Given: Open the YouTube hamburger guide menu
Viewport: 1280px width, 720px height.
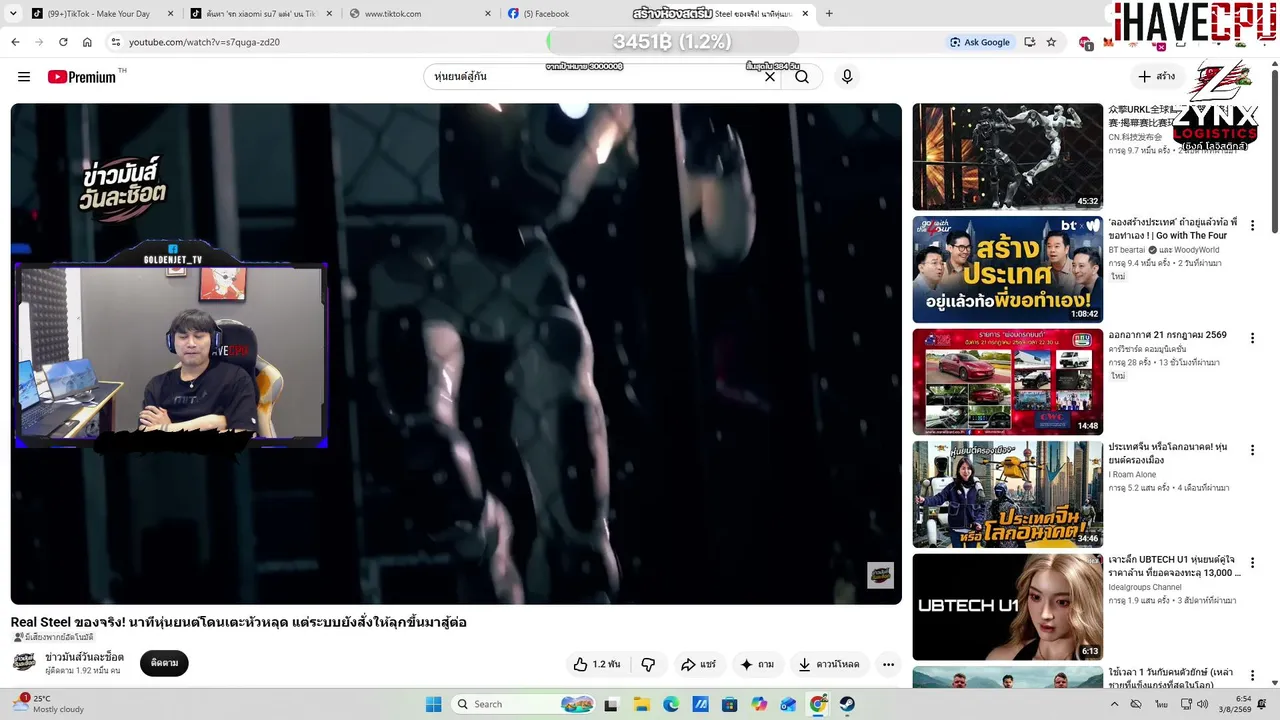Looking at the screenshot, I should [24, 77].
